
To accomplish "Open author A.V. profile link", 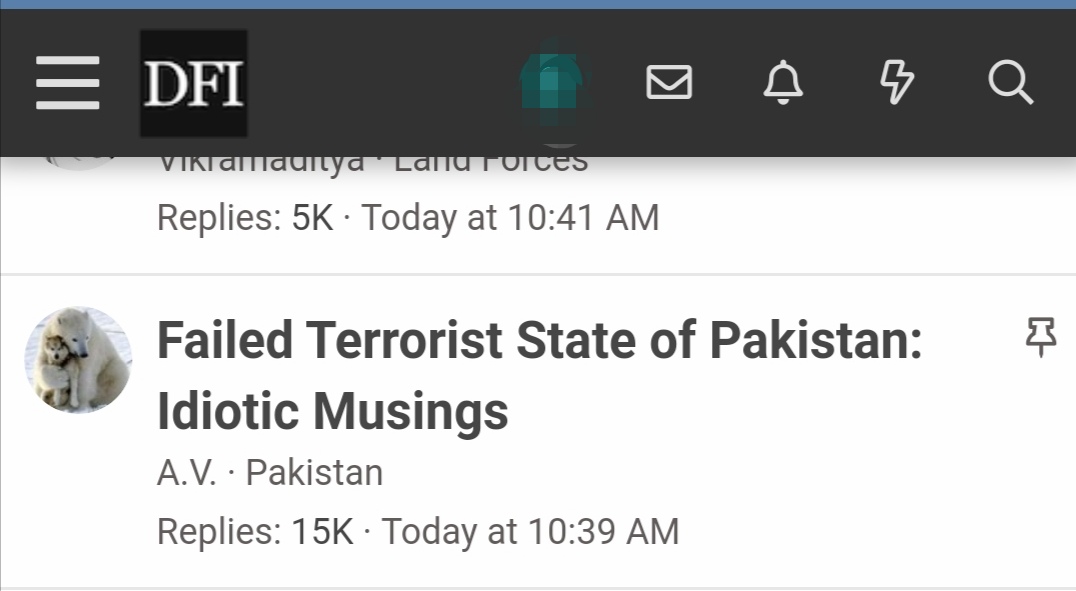I will click(187, 472).
